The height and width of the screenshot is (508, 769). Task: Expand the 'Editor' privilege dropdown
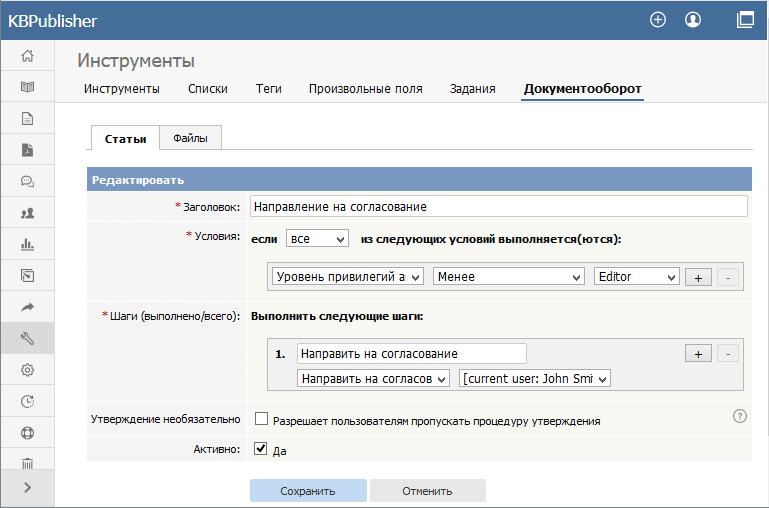pos(636,276)
